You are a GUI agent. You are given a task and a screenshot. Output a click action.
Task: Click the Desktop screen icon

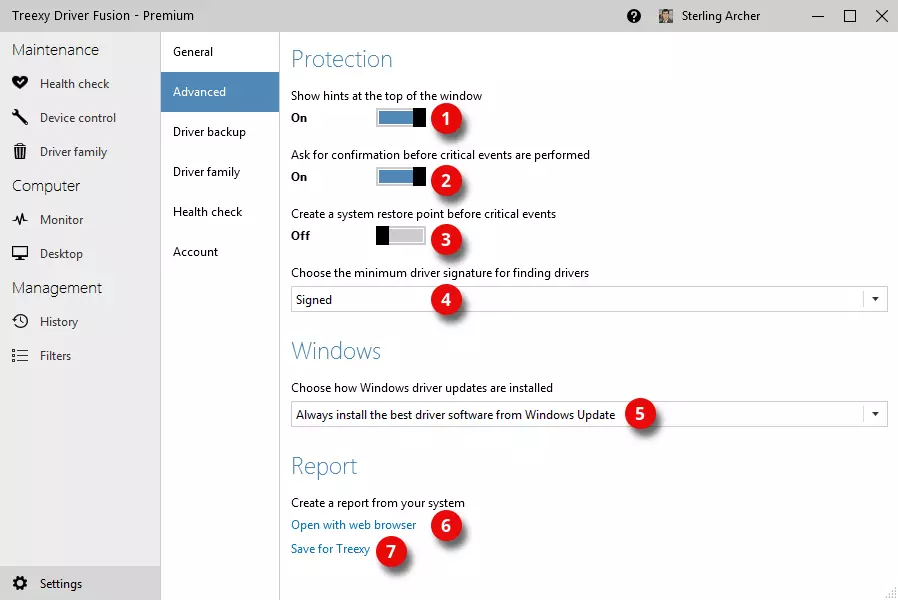(20, 253)
